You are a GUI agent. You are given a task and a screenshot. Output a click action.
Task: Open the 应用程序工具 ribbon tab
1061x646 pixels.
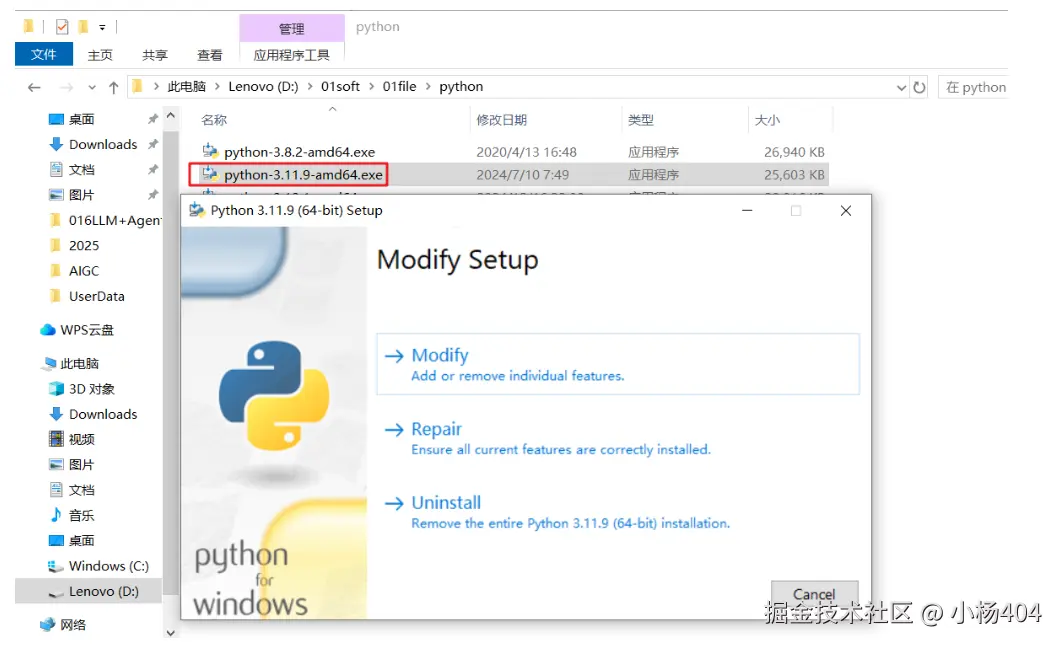pyautogui.click(x=292, y=55)
